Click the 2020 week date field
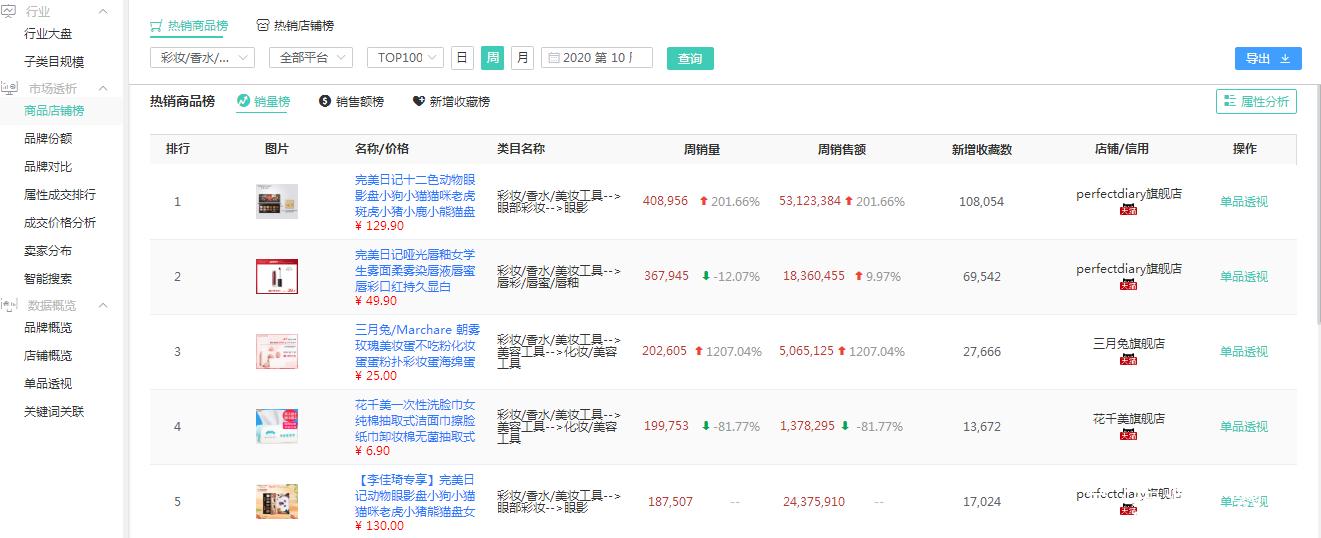Screen dimensions: 1321x538 click(x=597, y=58)
